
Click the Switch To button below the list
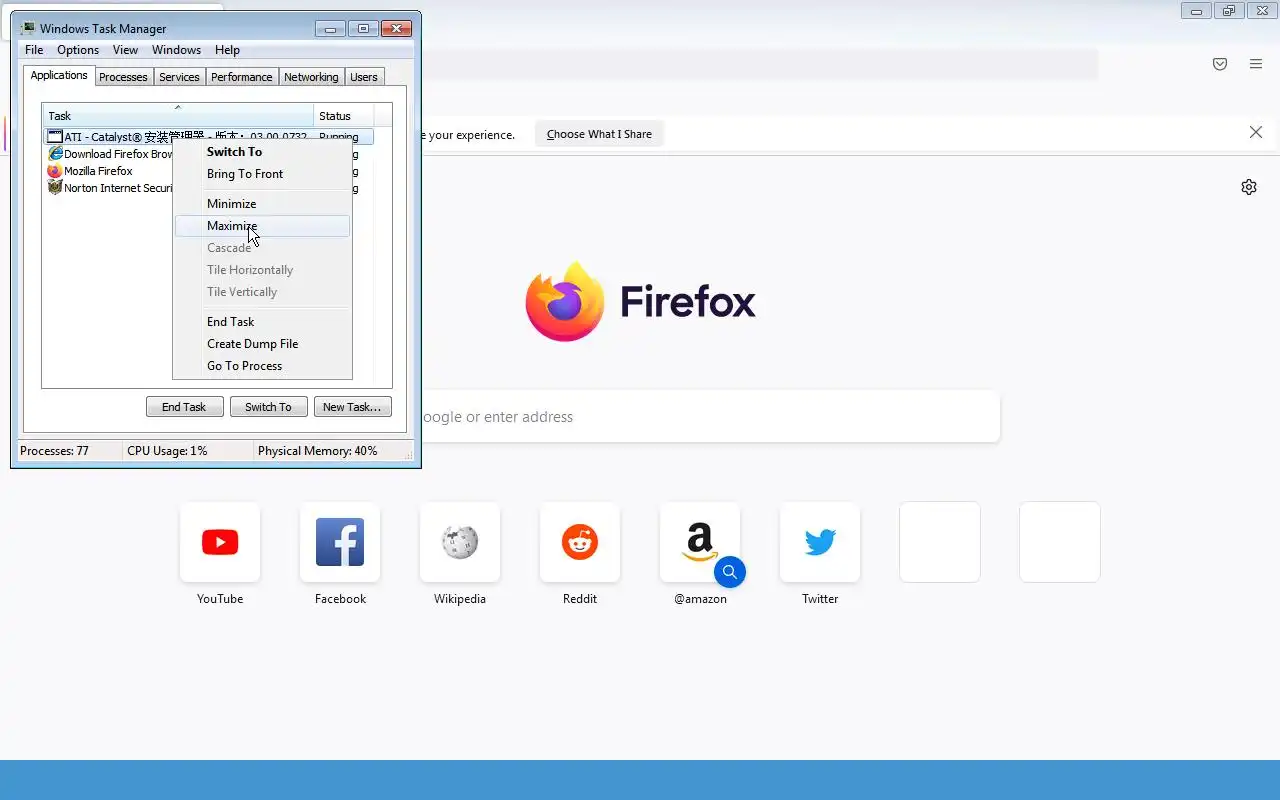coord(268,407)
